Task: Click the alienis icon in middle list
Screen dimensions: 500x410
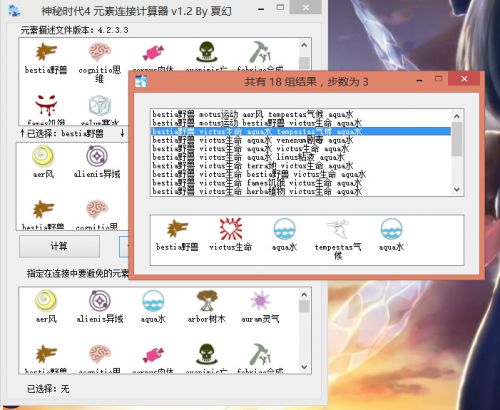Action: point(97,156)
